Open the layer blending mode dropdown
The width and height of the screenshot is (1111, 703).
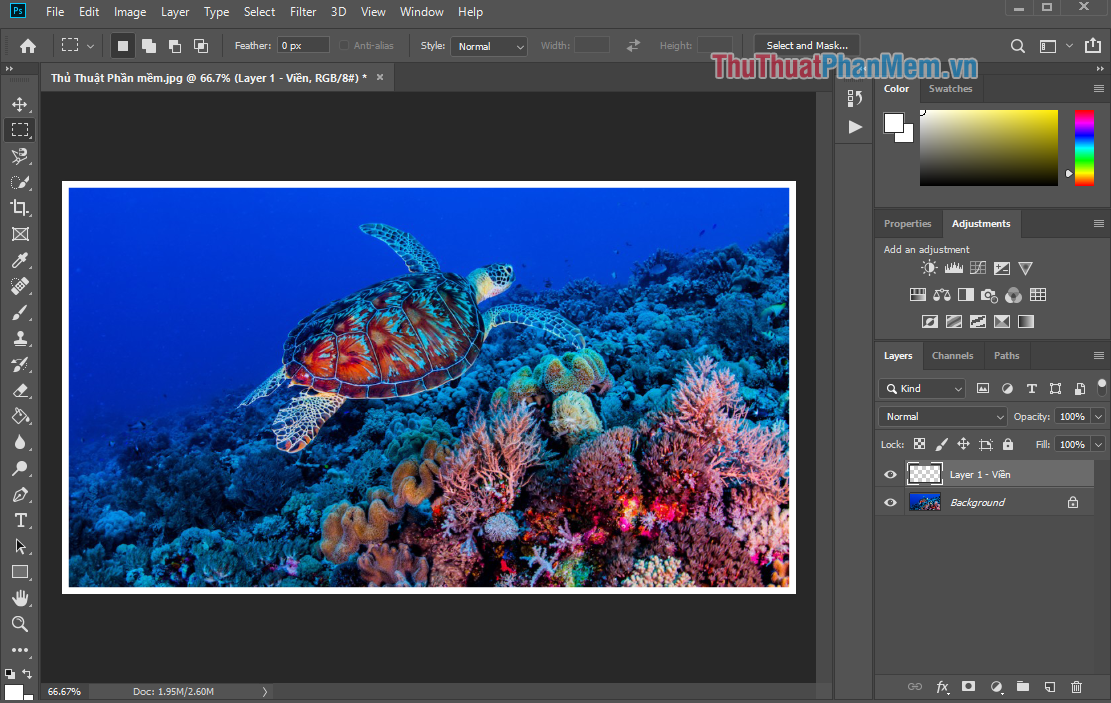[941, 416]
